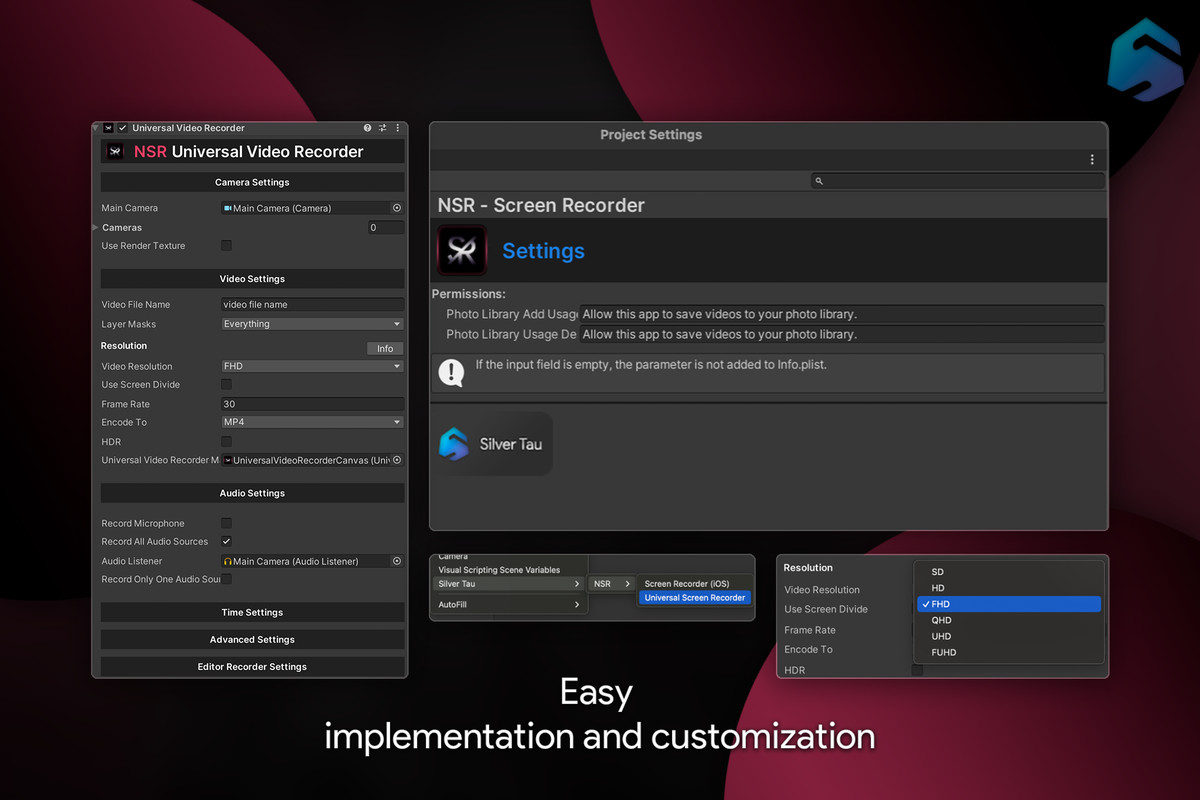Viewport: 1200px width, 800px height.
Task: Click the blue Settings heading link
Action: click(543, 251)
